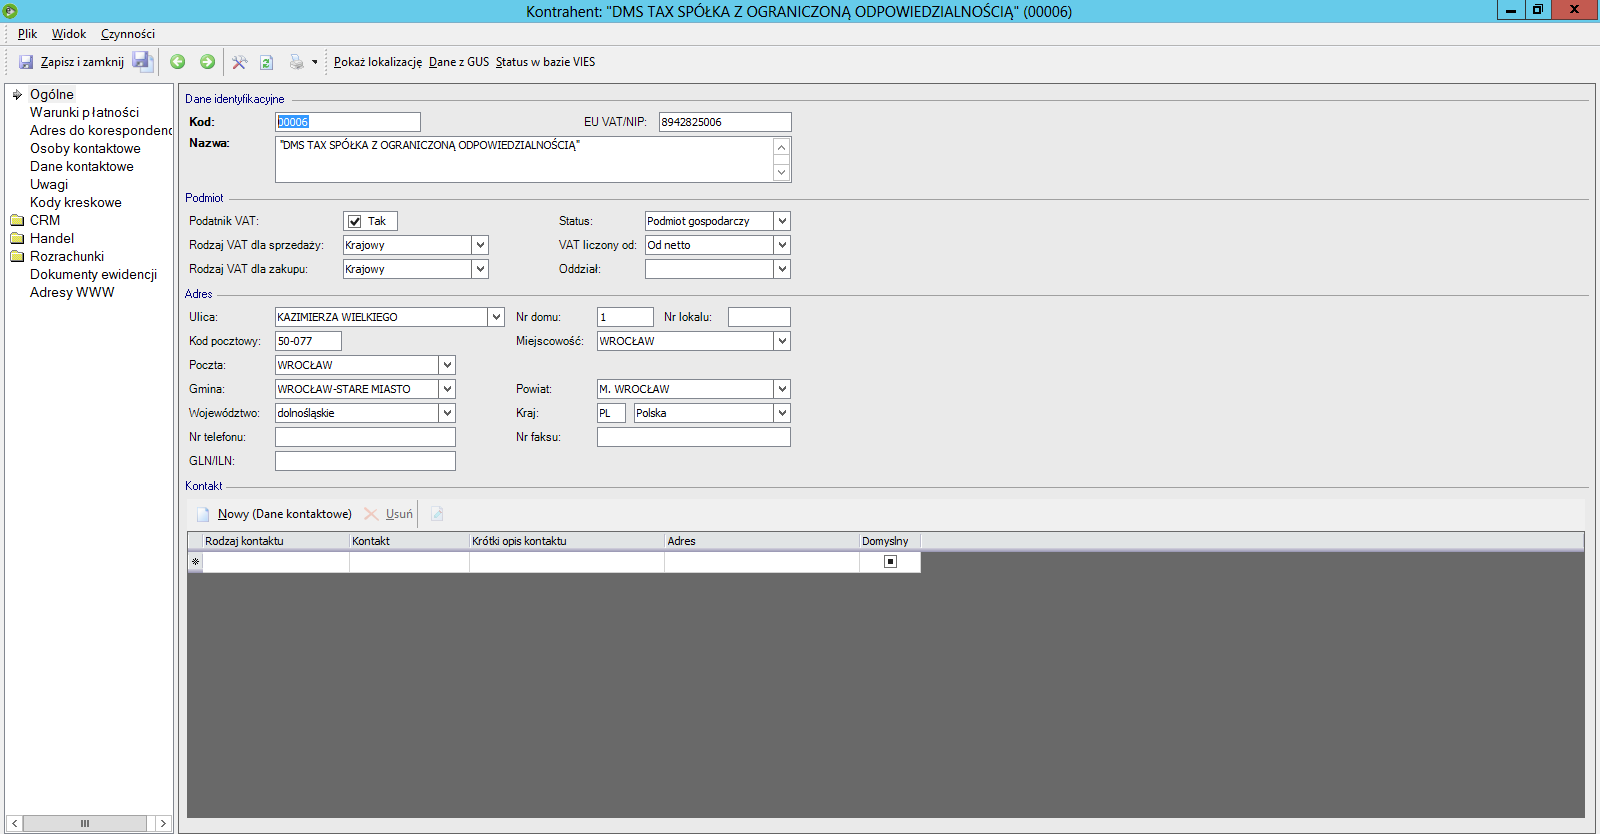Click the EU VAT/NIP input field
Image resolution: width=1600 pixels, height=834 pixels.
725,122
